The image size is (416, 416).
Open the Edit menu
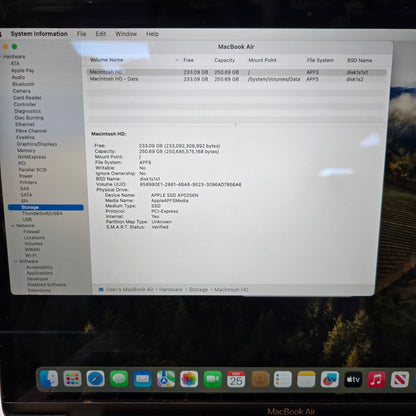tap(101, 34)
